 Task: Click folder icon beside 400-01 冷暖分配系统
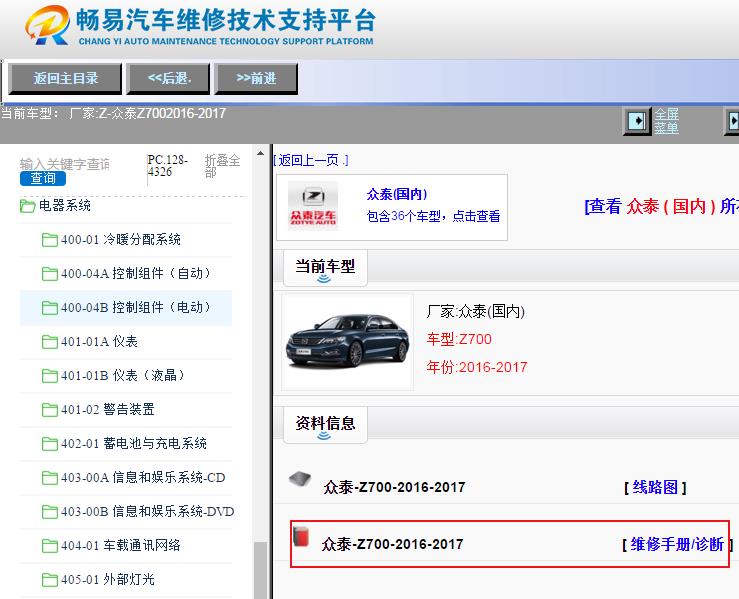click(x=49, y=240)
